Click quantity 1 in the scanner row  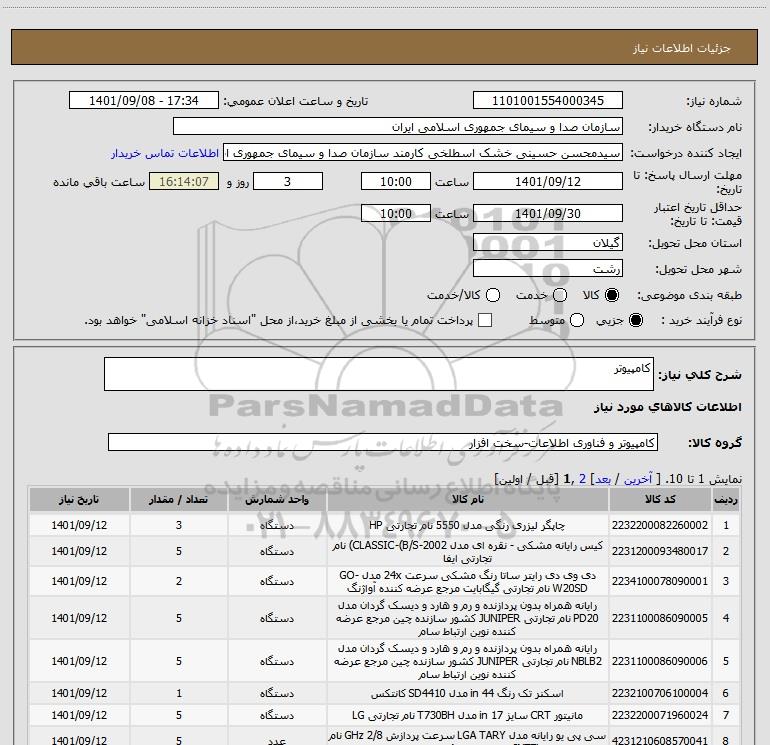point(179,693)
